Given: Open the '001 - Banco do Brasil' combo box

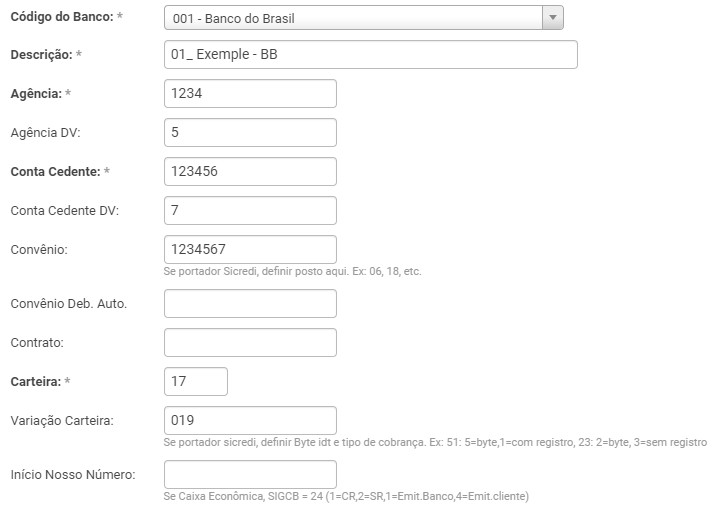Looking at the screenshot, I should point(352,18).
